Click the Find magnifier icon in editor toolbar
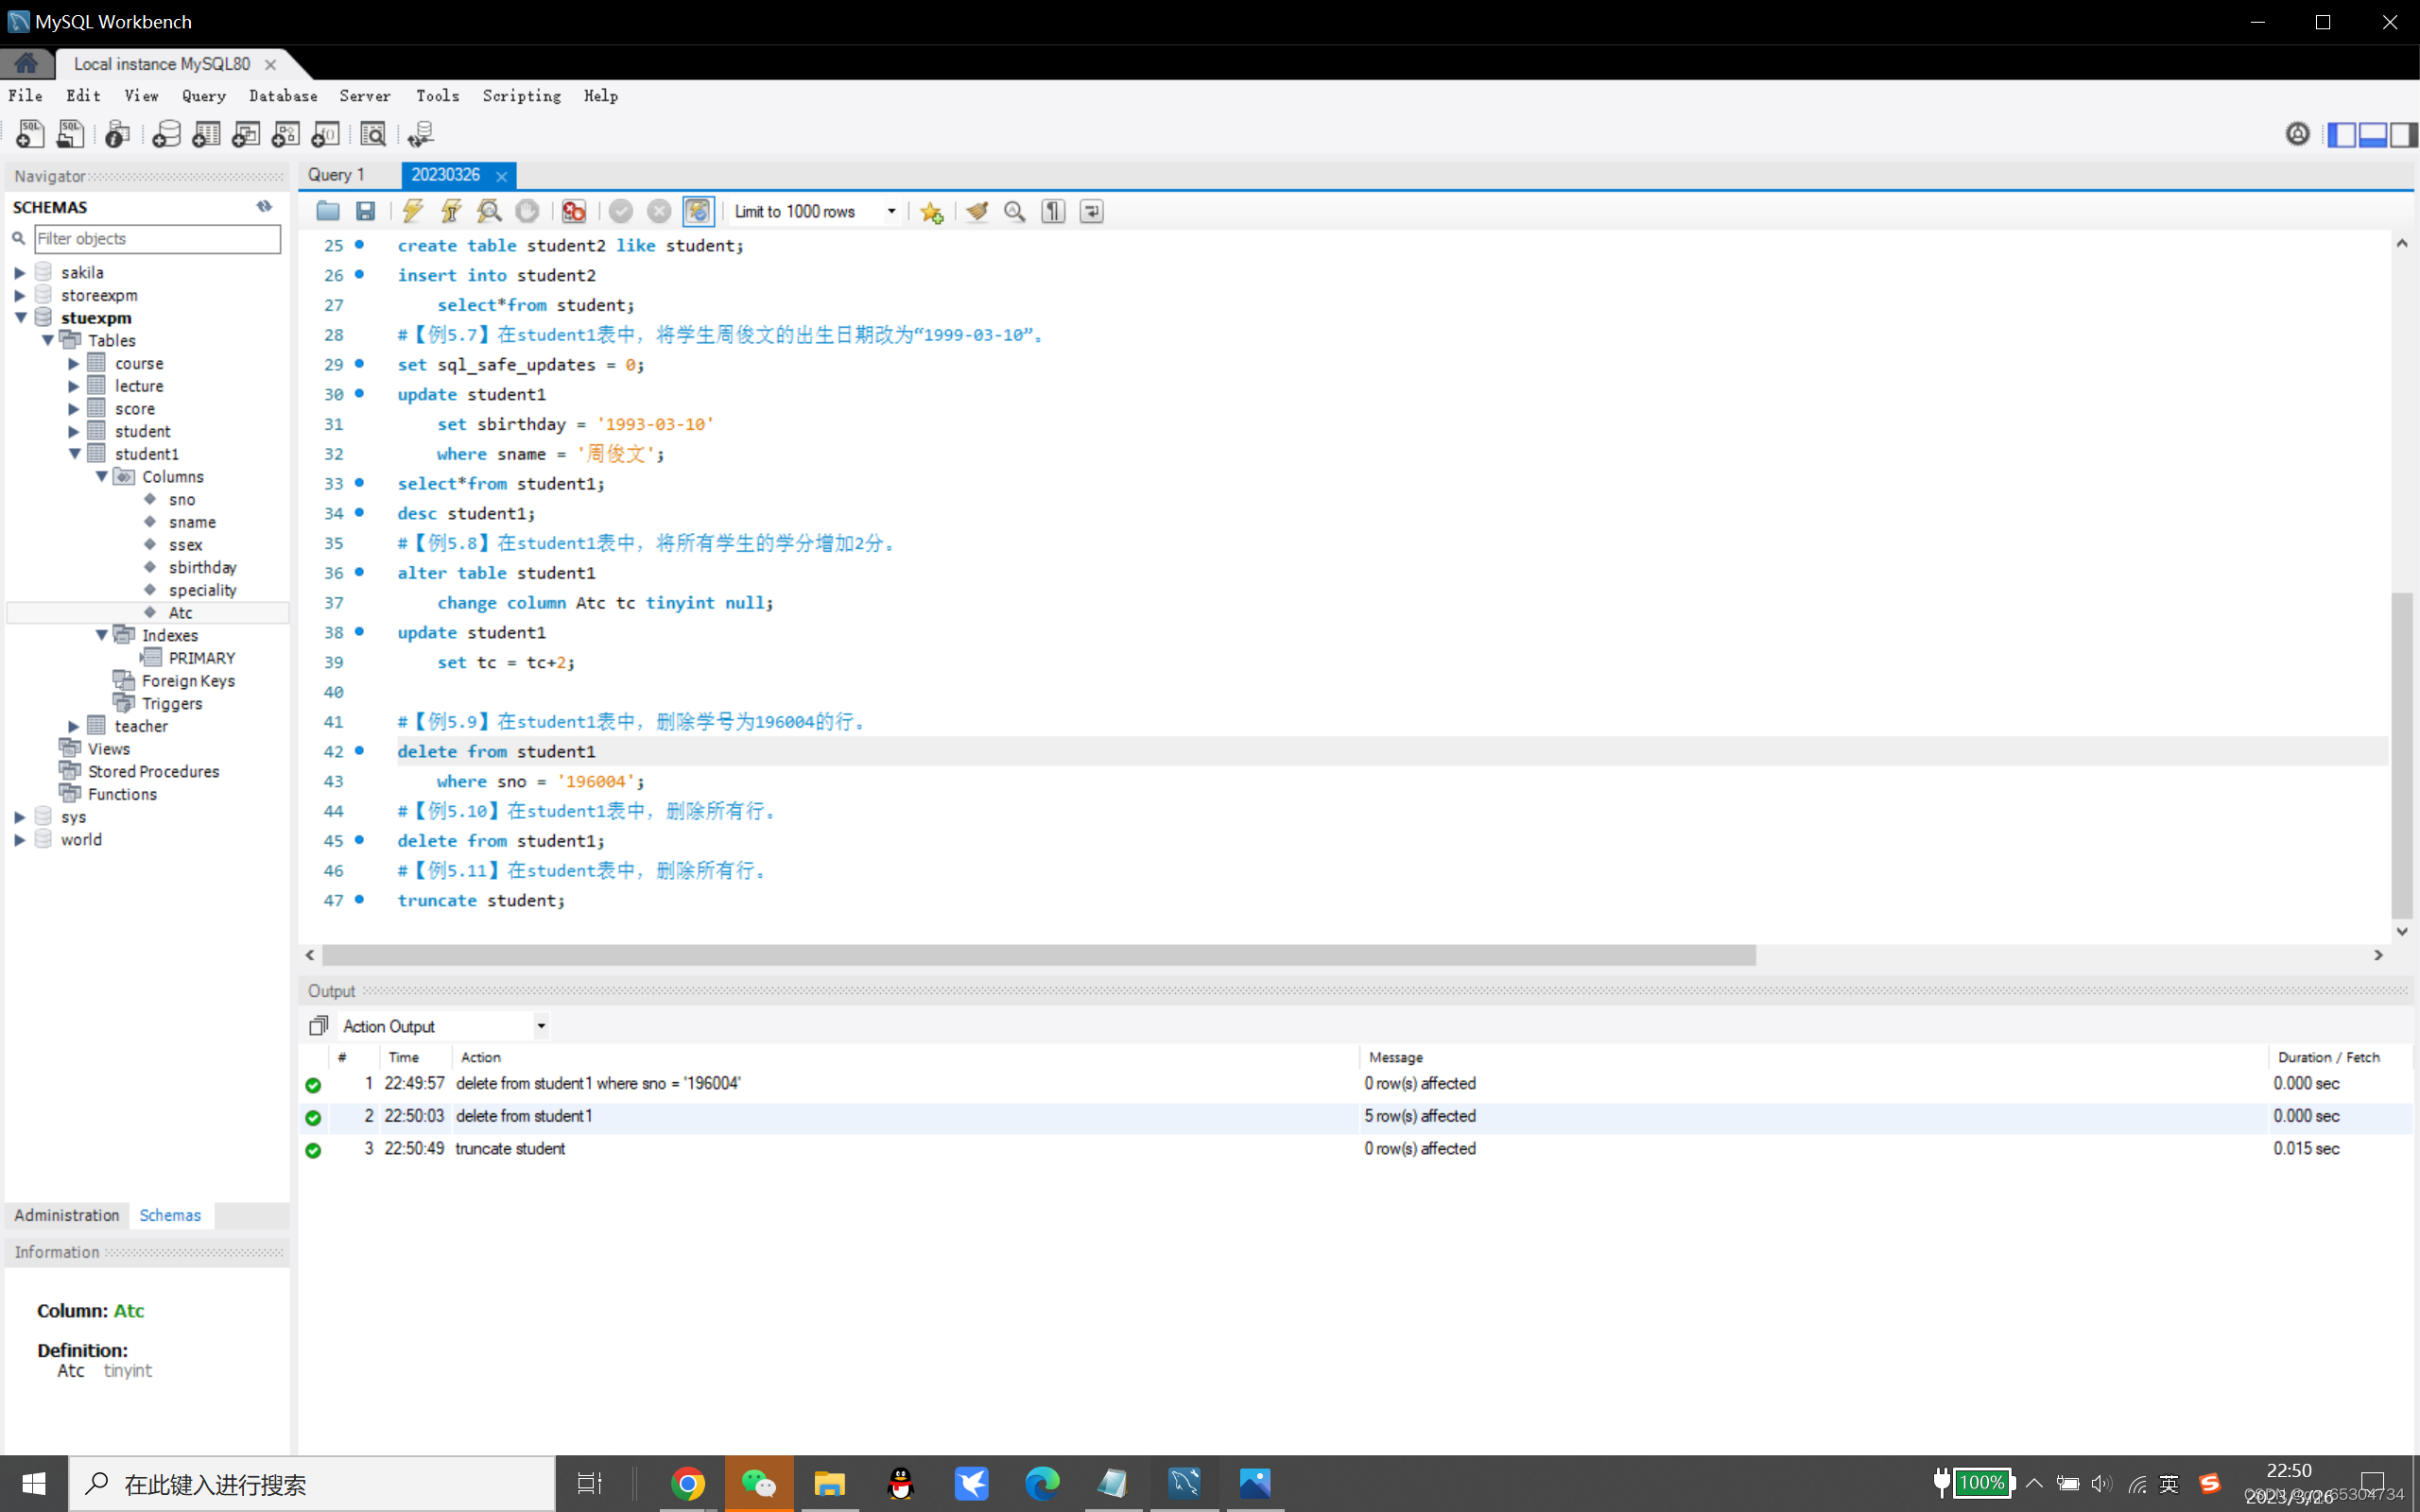Viewport: 2420px width, 1512px height. [1015, 211]
